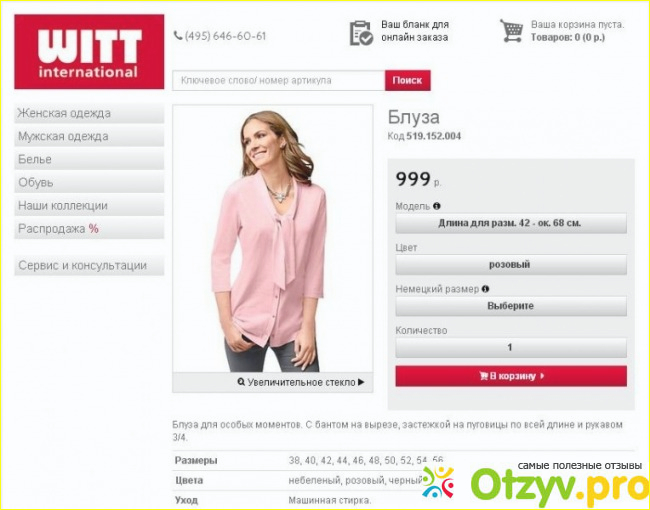Click the pink blouse product image
The image size is (650, 510).
(x=272, y=239)
